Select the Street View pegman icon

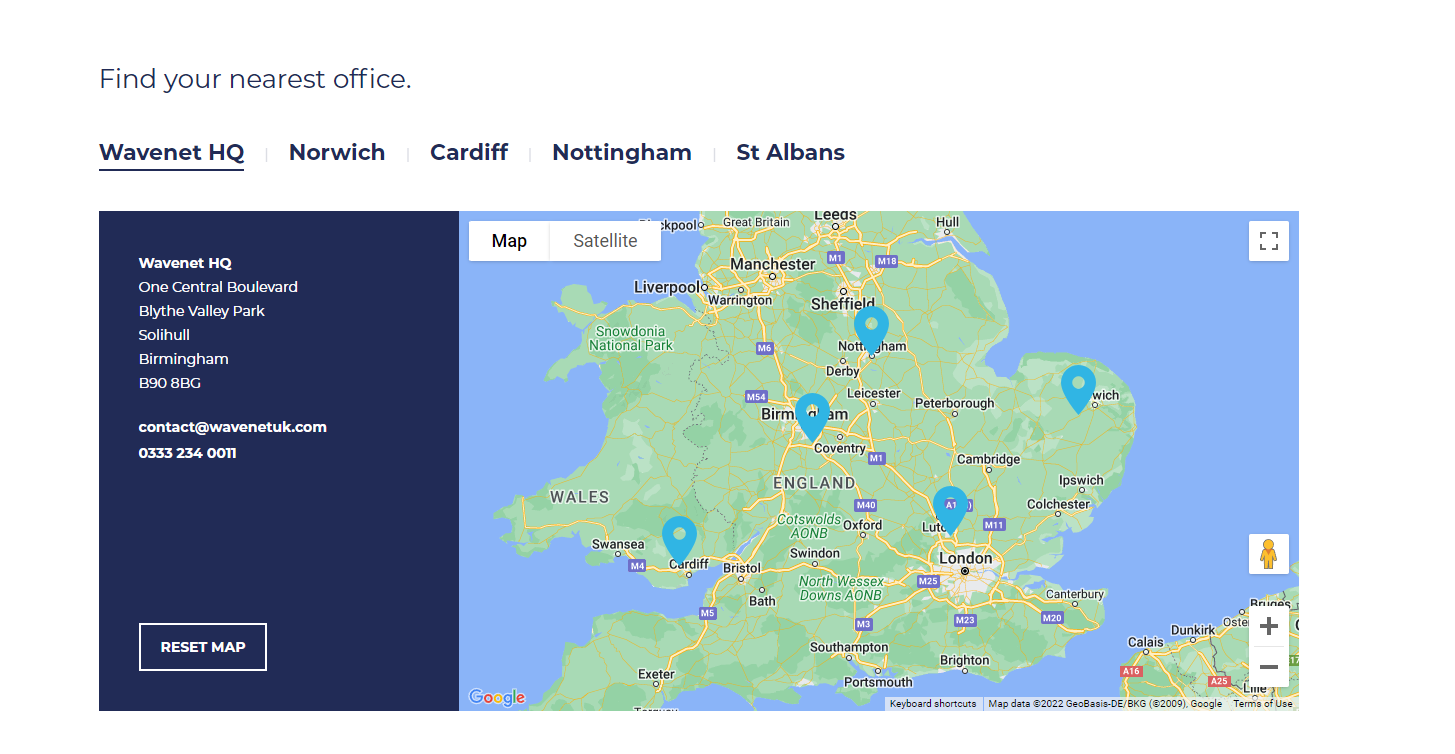(1268, 554)
